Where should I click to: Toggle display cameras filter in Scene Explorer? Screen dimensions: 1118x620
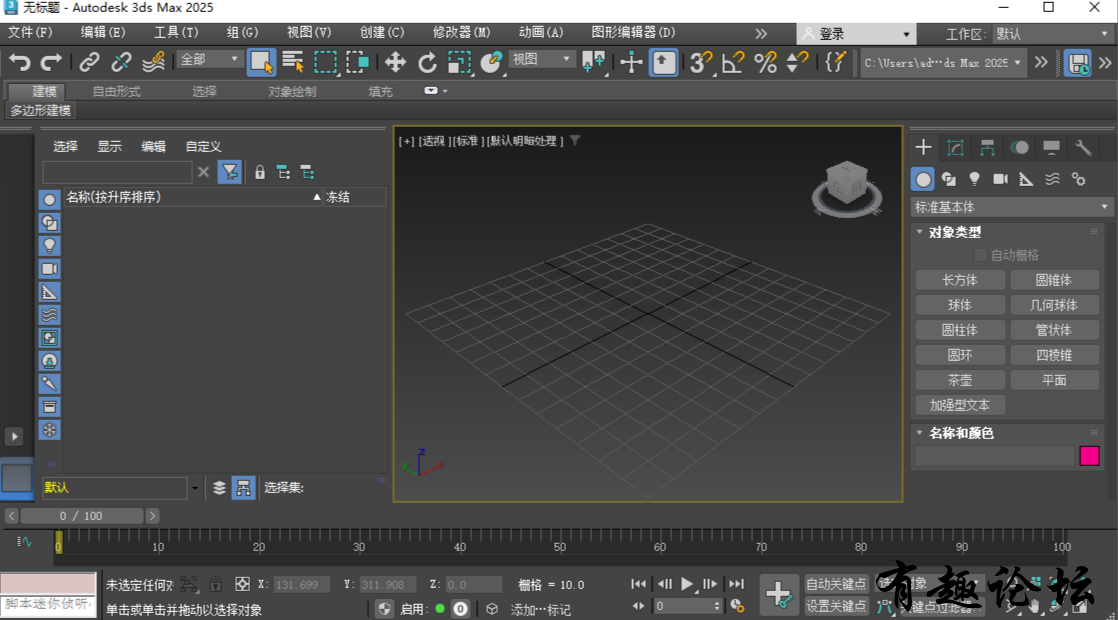pyautogui.click(x=49, y=269)
